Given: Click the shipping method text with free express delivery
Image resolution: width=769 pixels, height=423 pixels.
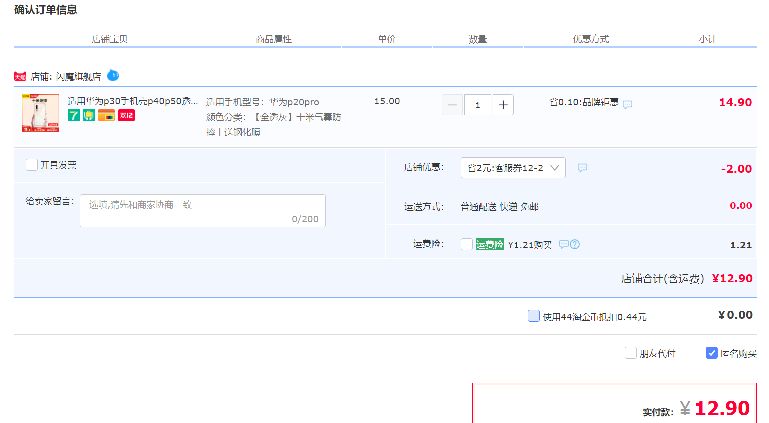Looking at the screenshot, I should pyautogui.click(x=499, y=207).
